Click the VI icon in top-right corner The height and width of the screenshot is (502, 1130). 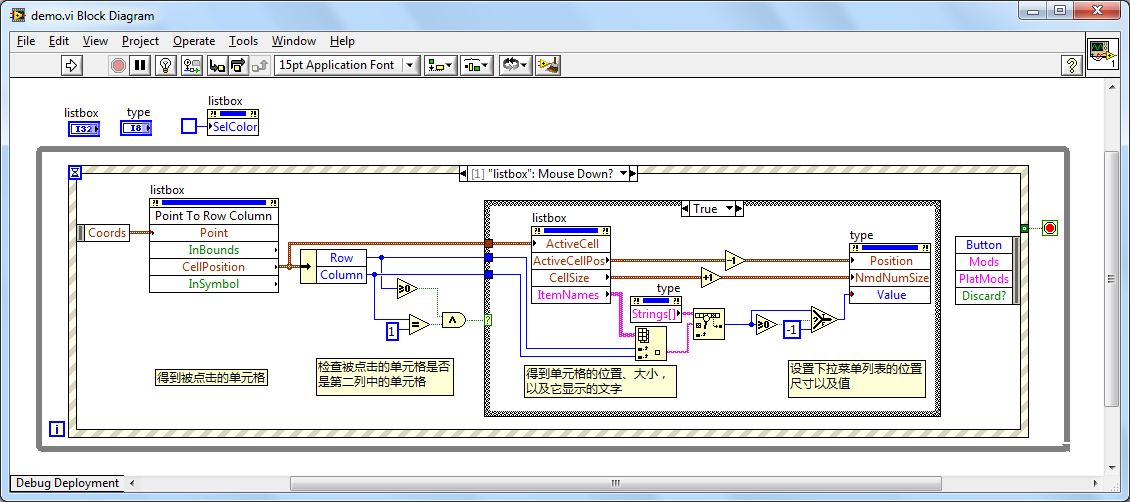pyautogui.click(x=1102, y=54)
